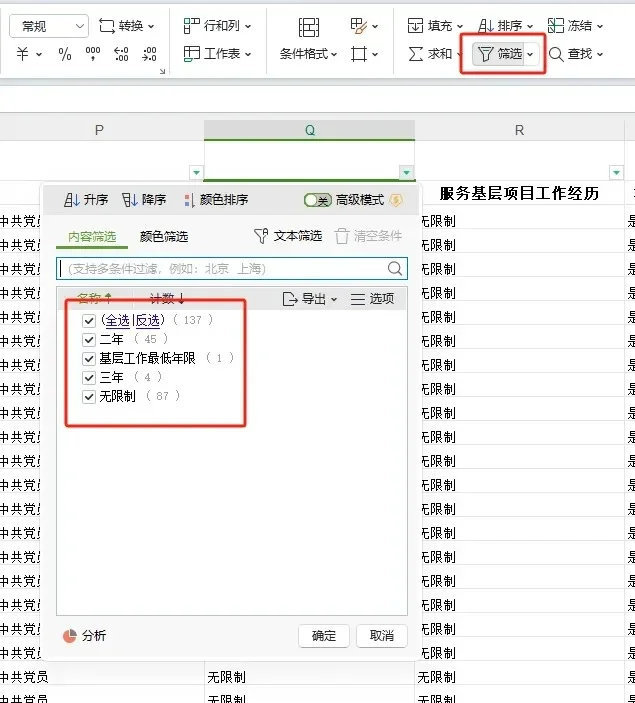635x703 pixels.
Task: Apply thousands separator 000 format
Action: [93, 54]
